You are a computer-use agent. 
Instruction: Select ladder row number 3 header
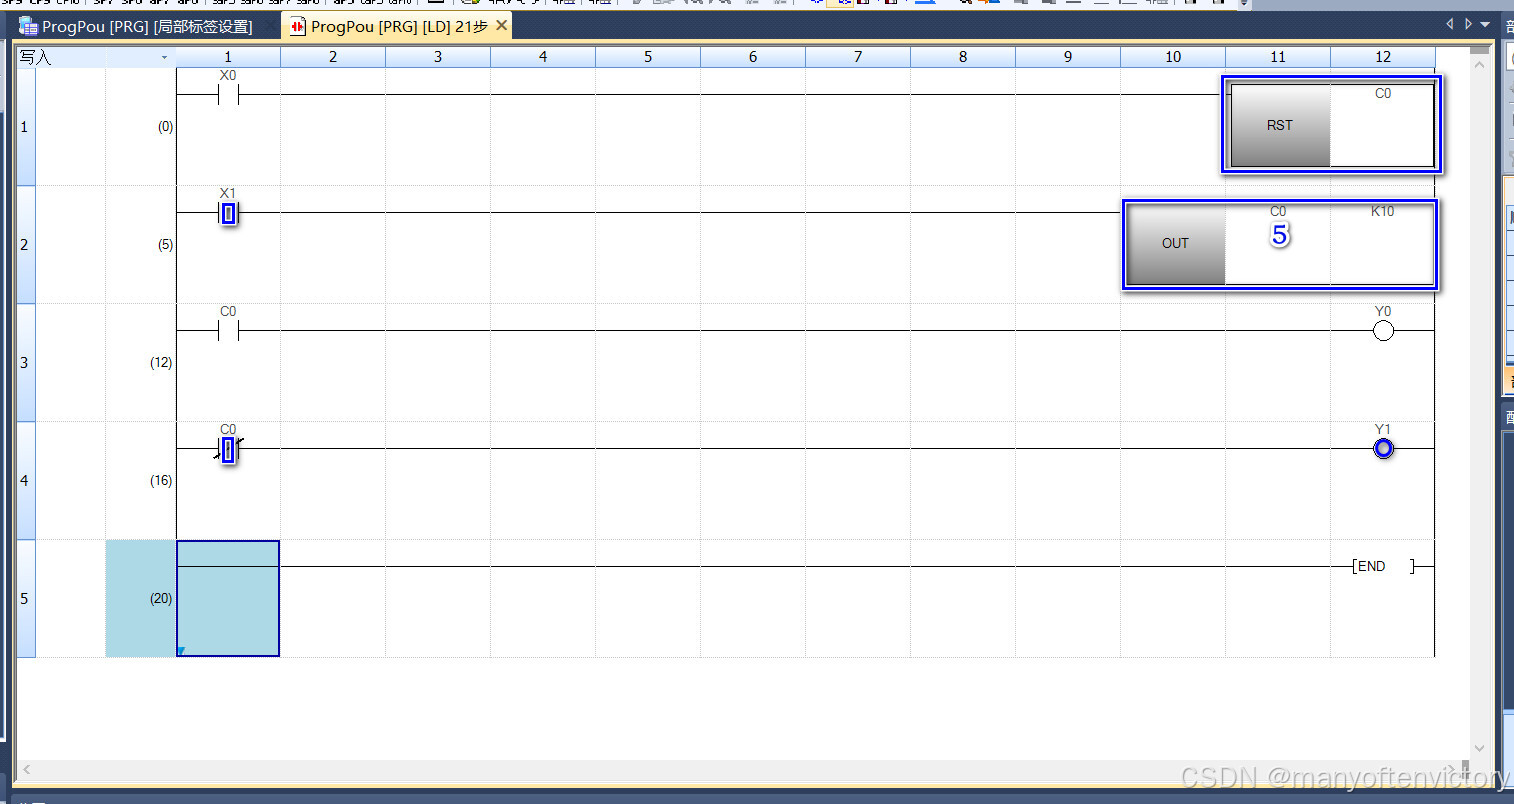point(25,363)
